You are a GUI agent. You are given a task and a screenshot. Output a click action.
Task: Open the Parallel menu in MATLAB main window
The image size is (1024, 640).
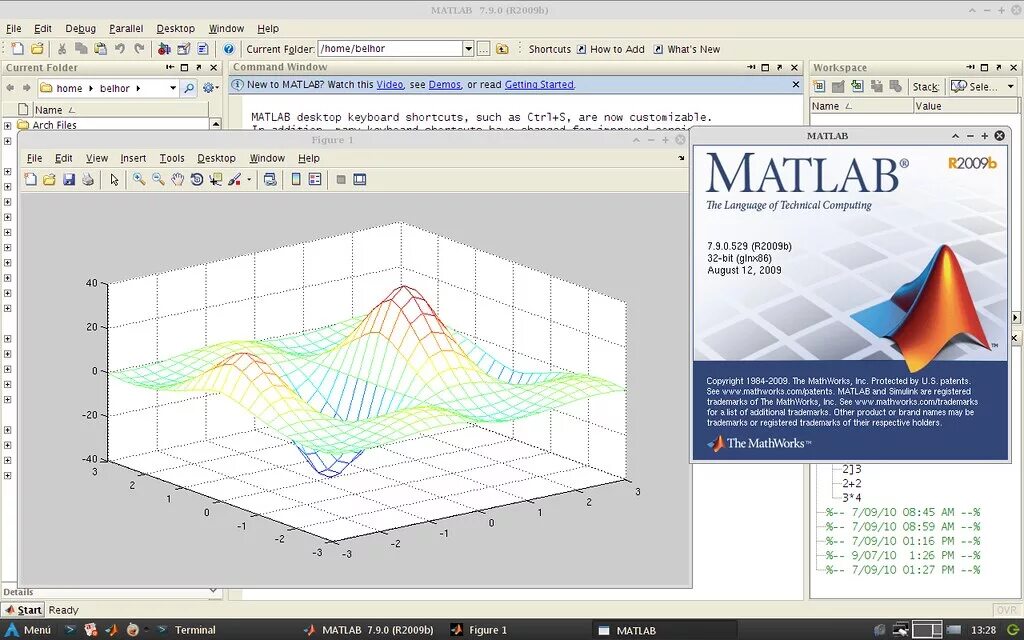click(x=126, y=29)
